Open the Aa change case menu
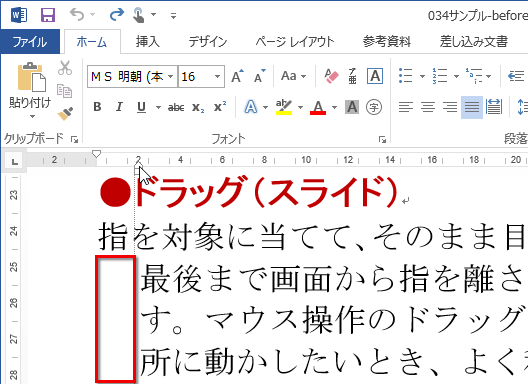This screenshot has height=384, width=528. [294, 76]
